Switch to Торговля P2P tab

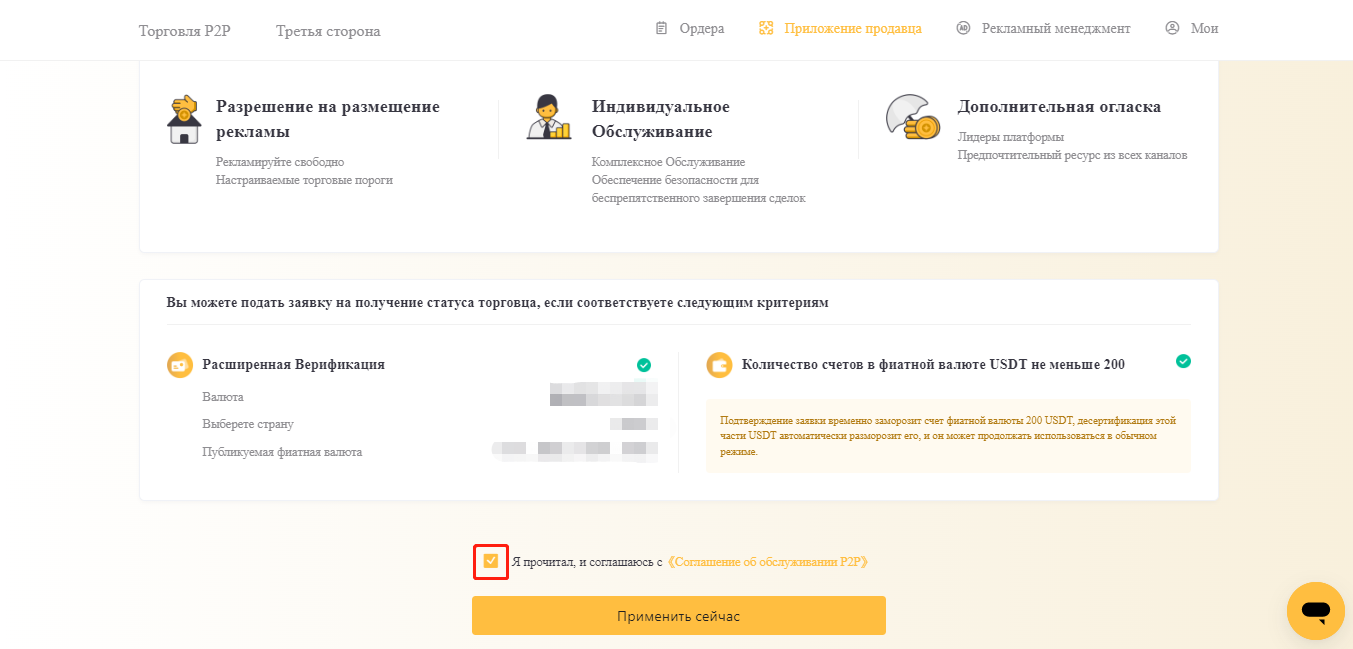(185, 31)
